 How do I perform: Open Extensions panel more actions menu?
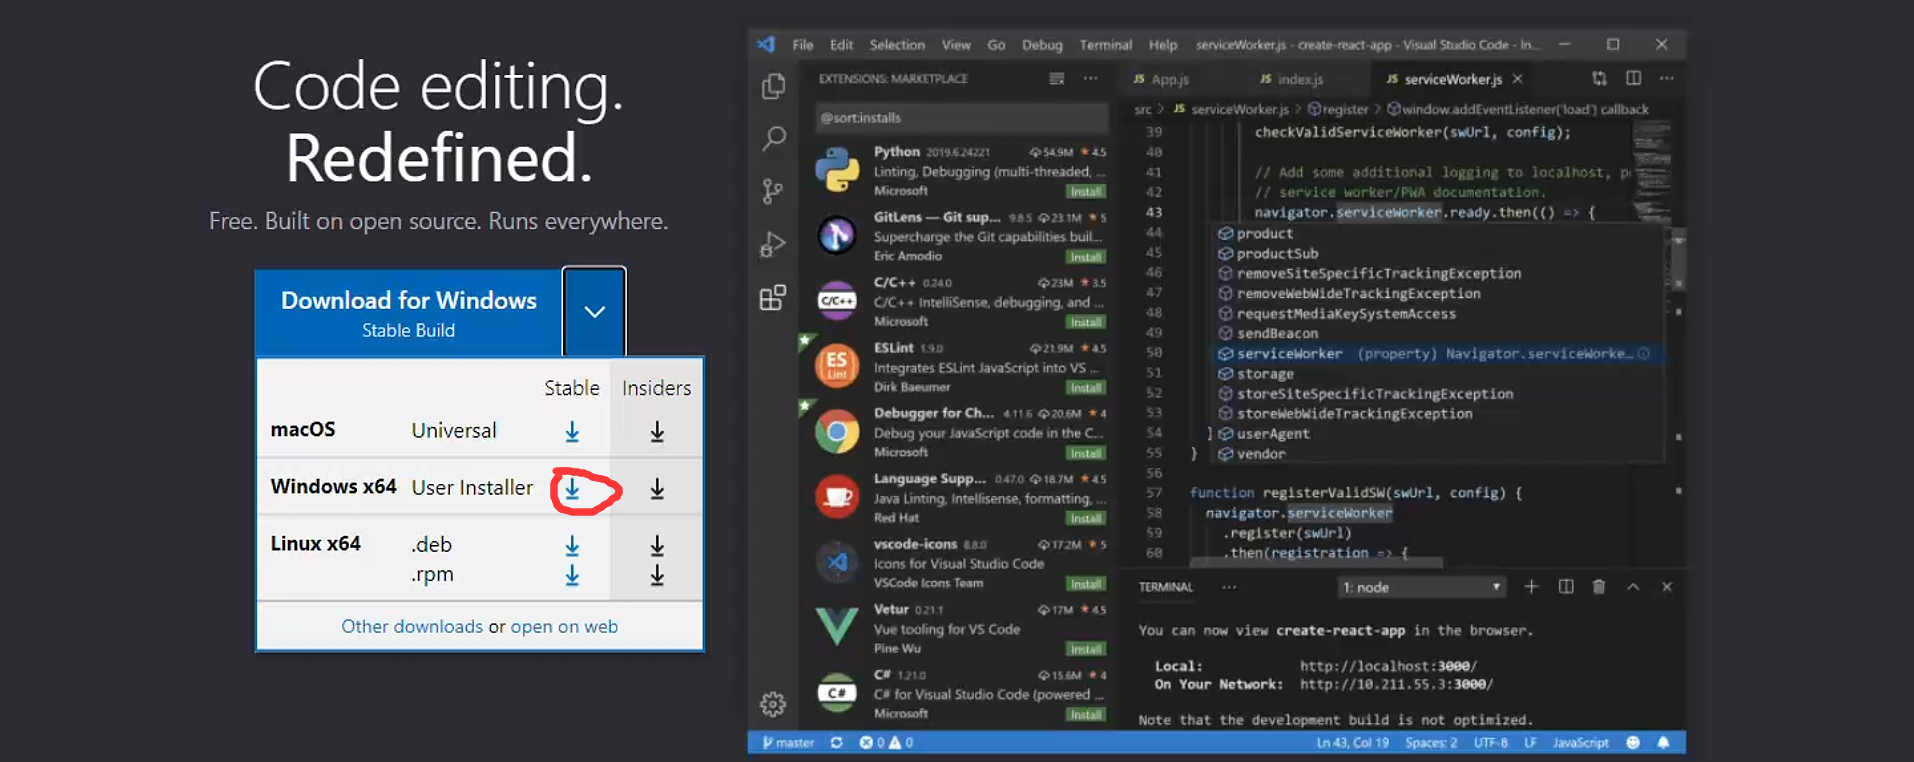(1090, 78)
